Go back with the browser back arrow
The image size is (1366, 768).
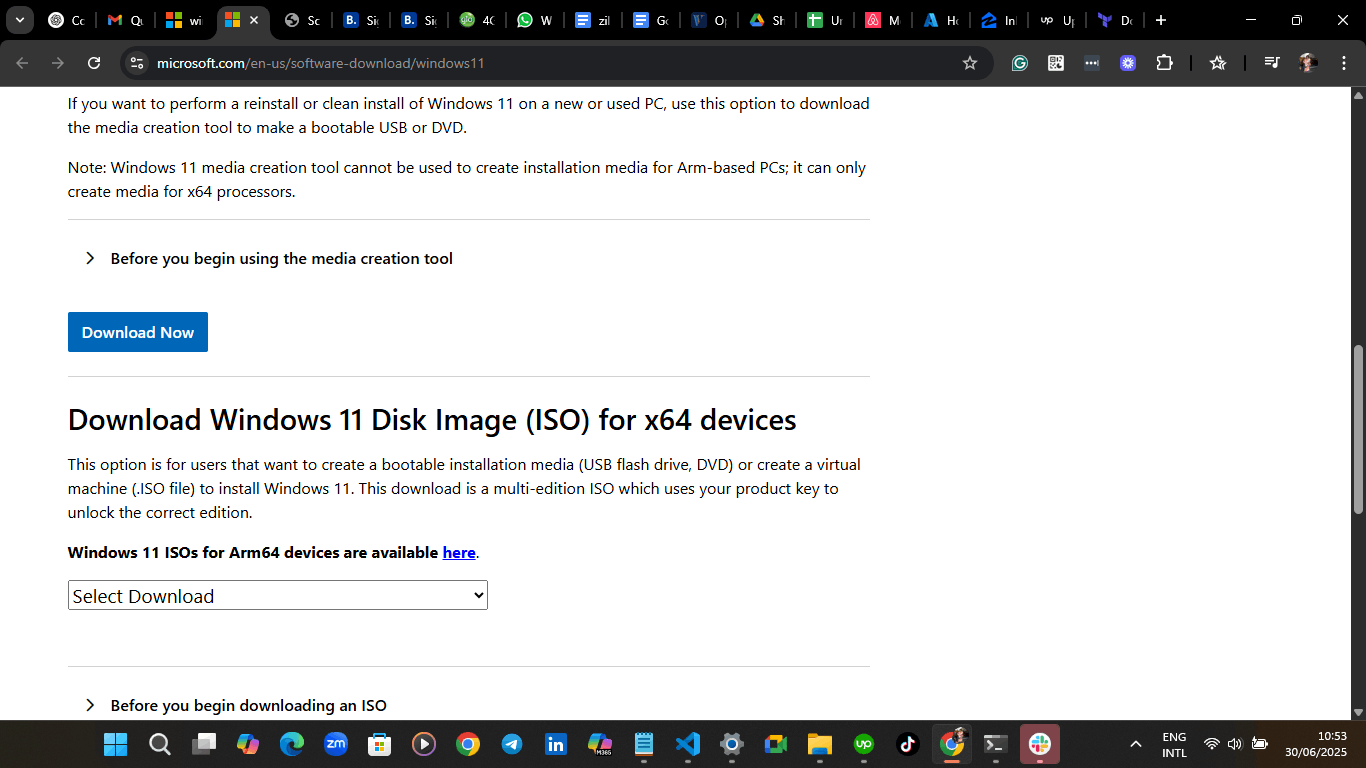point(22,63)
